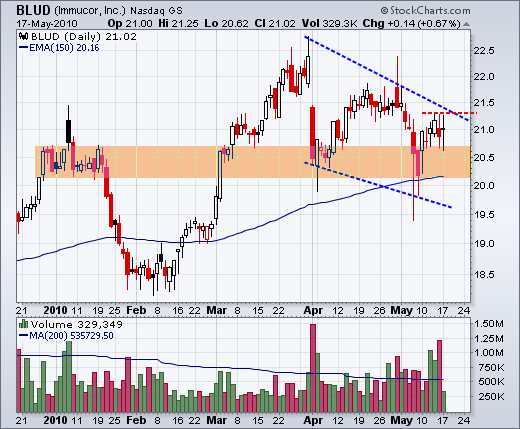The image size is (520, 429).
Task: Open the StockCharts.com copyright link
Action: click(426, 10)
